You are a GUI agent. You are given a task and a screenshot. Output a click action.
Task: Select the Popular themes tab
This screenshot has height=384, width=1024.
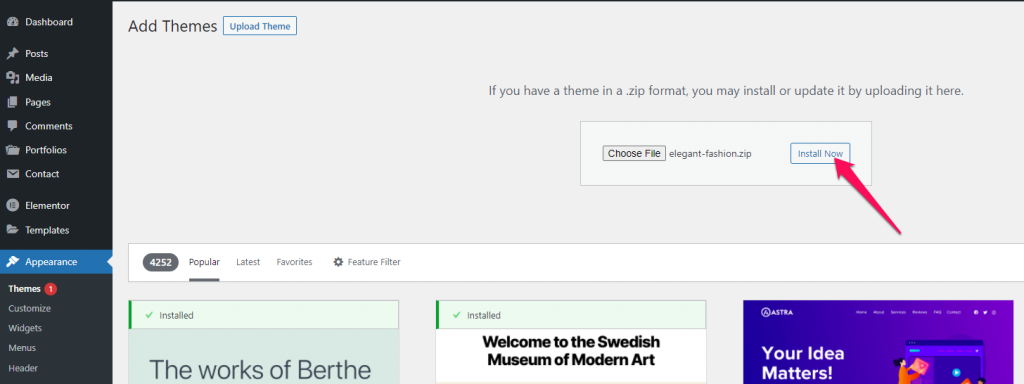pyautogui.click(x=204, y=262)
